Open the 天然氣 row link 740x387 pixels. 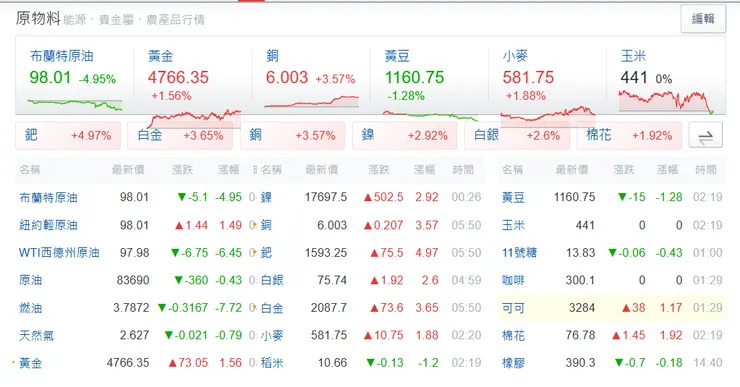pyautogui.click(x=36, y=336)
